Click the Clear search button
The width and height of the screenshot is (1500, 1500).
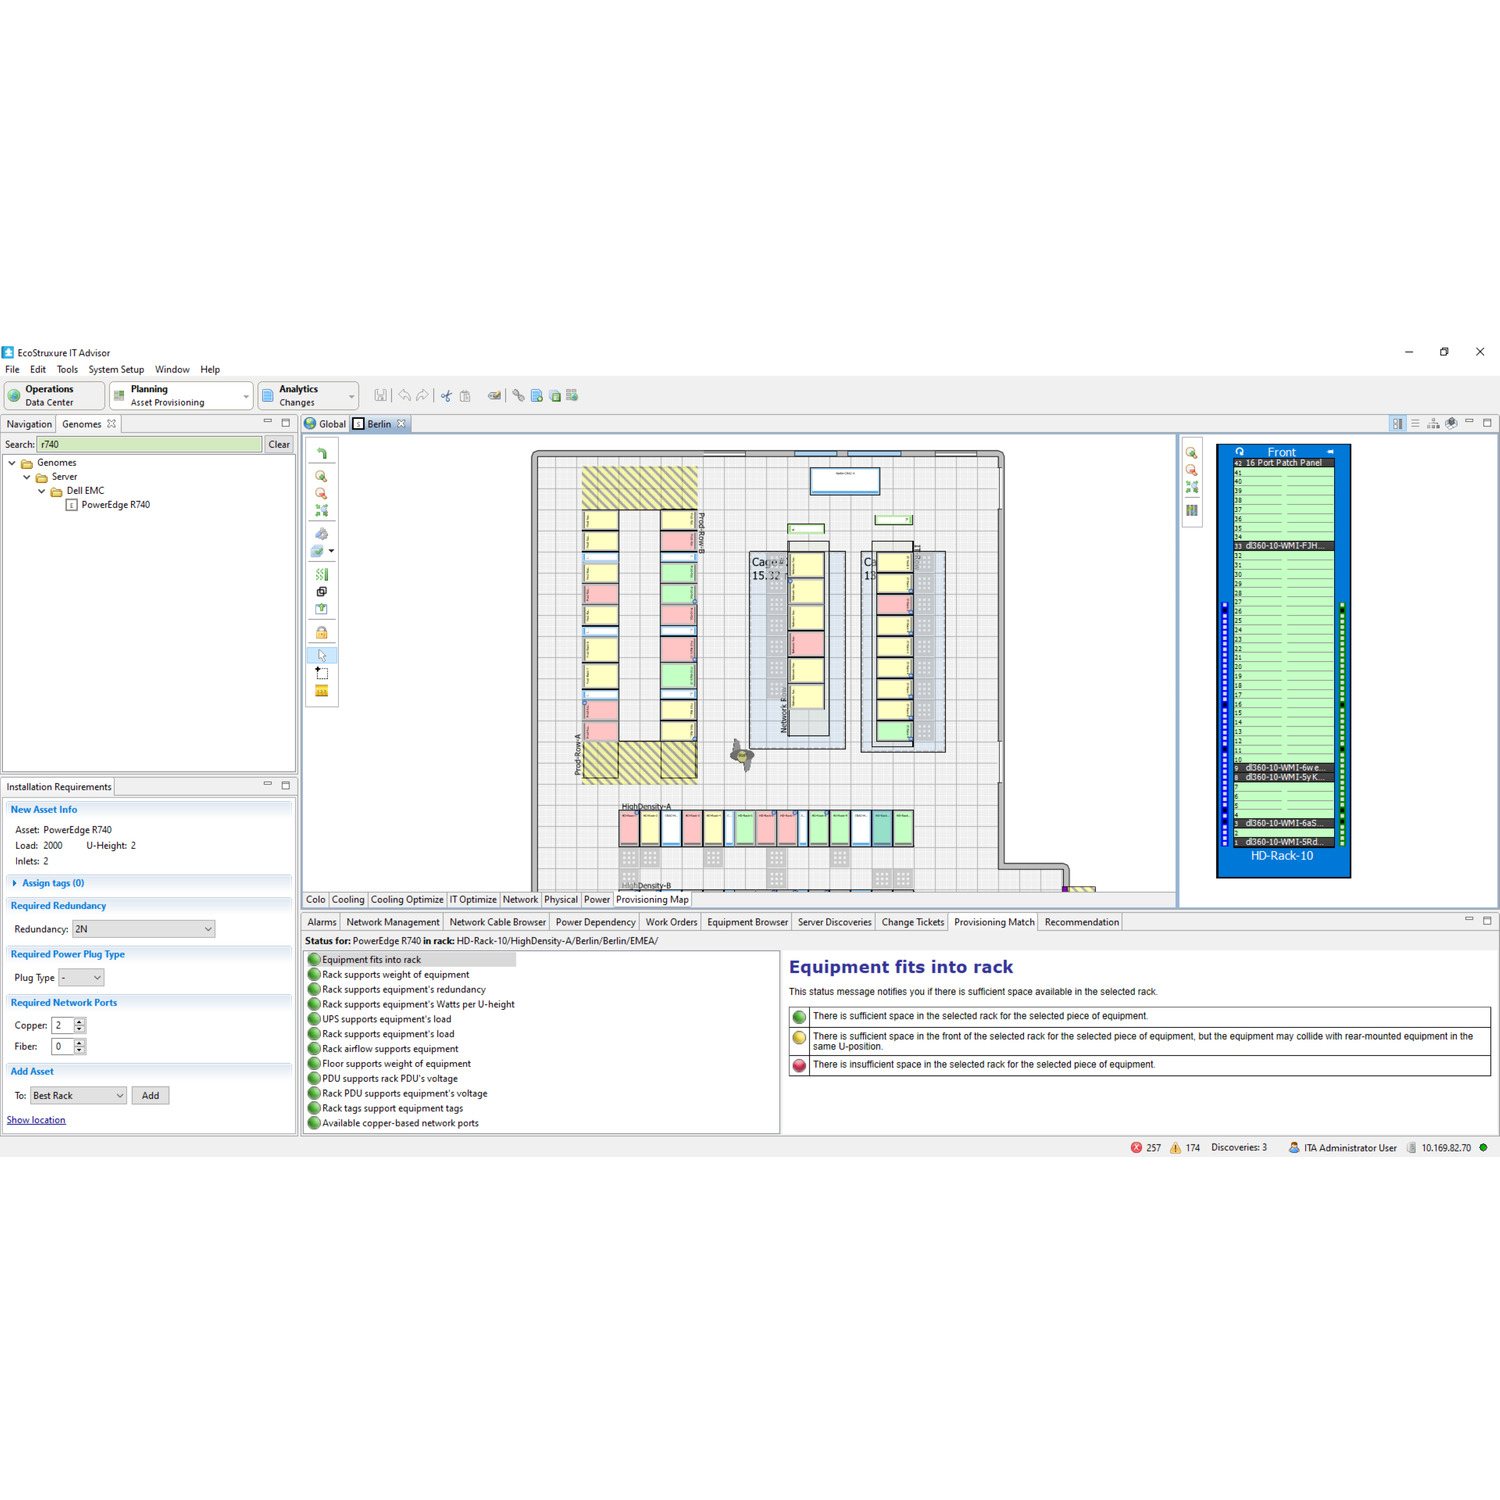point(279,445)
